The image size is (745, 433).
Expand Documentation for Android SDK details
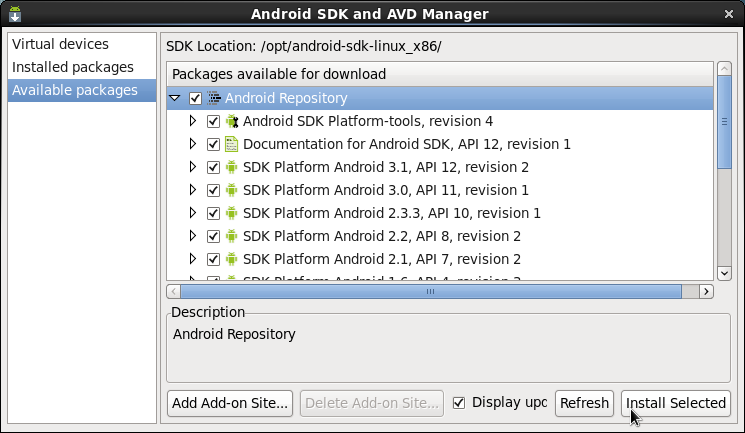coord(192,144)
